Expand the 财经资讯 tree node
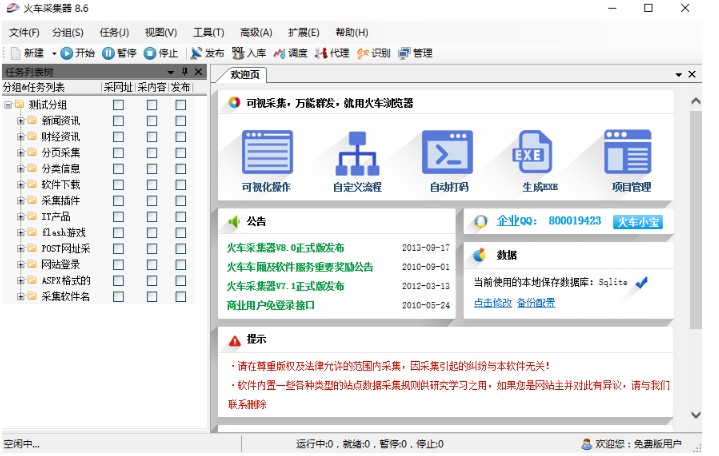719x456 pixels. pos(21,137)
